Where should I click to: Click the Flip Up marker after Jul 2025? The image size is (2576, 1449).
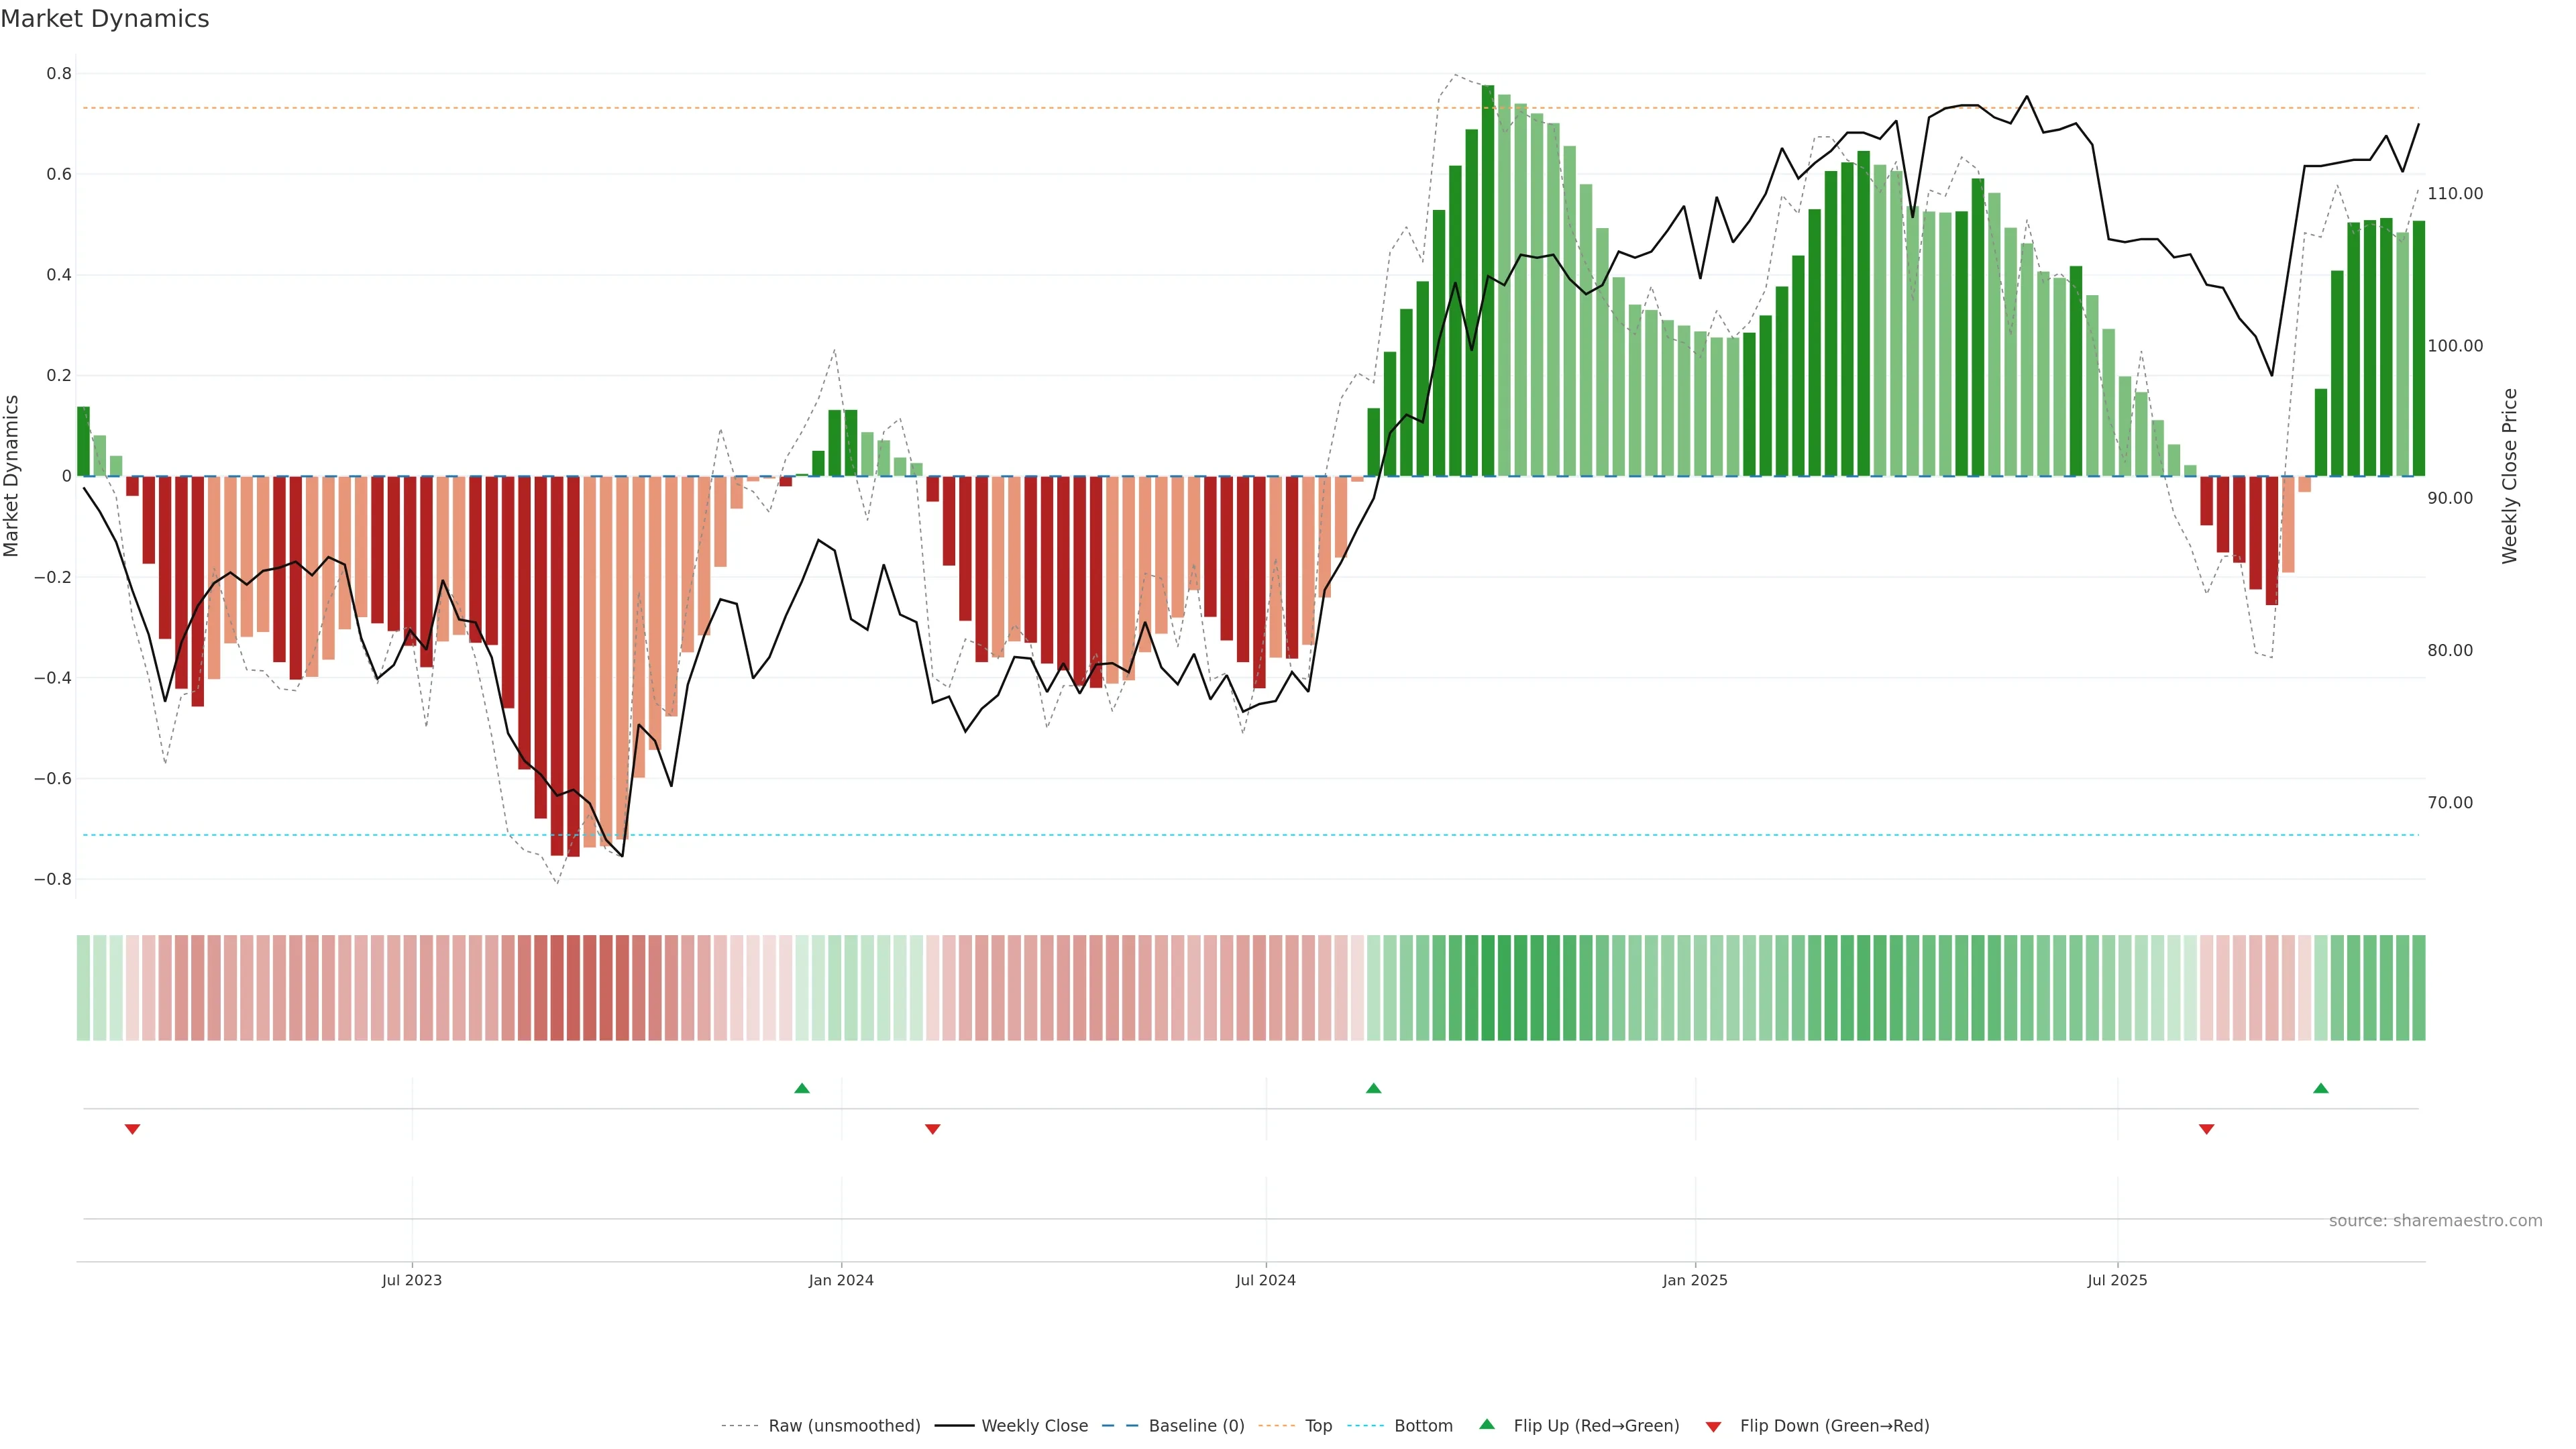click(x=2321, y=1088)
